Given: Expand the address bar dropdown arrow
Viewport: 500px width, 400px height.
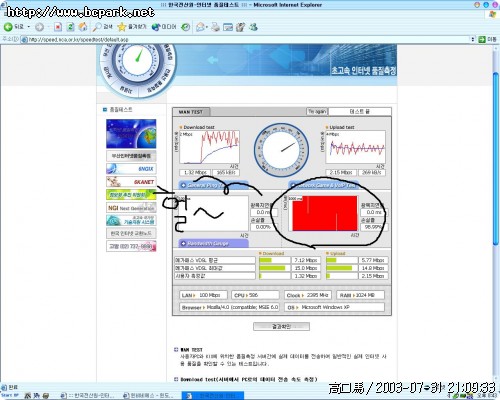Looking at the screenshot, I should tap(473, 39).
